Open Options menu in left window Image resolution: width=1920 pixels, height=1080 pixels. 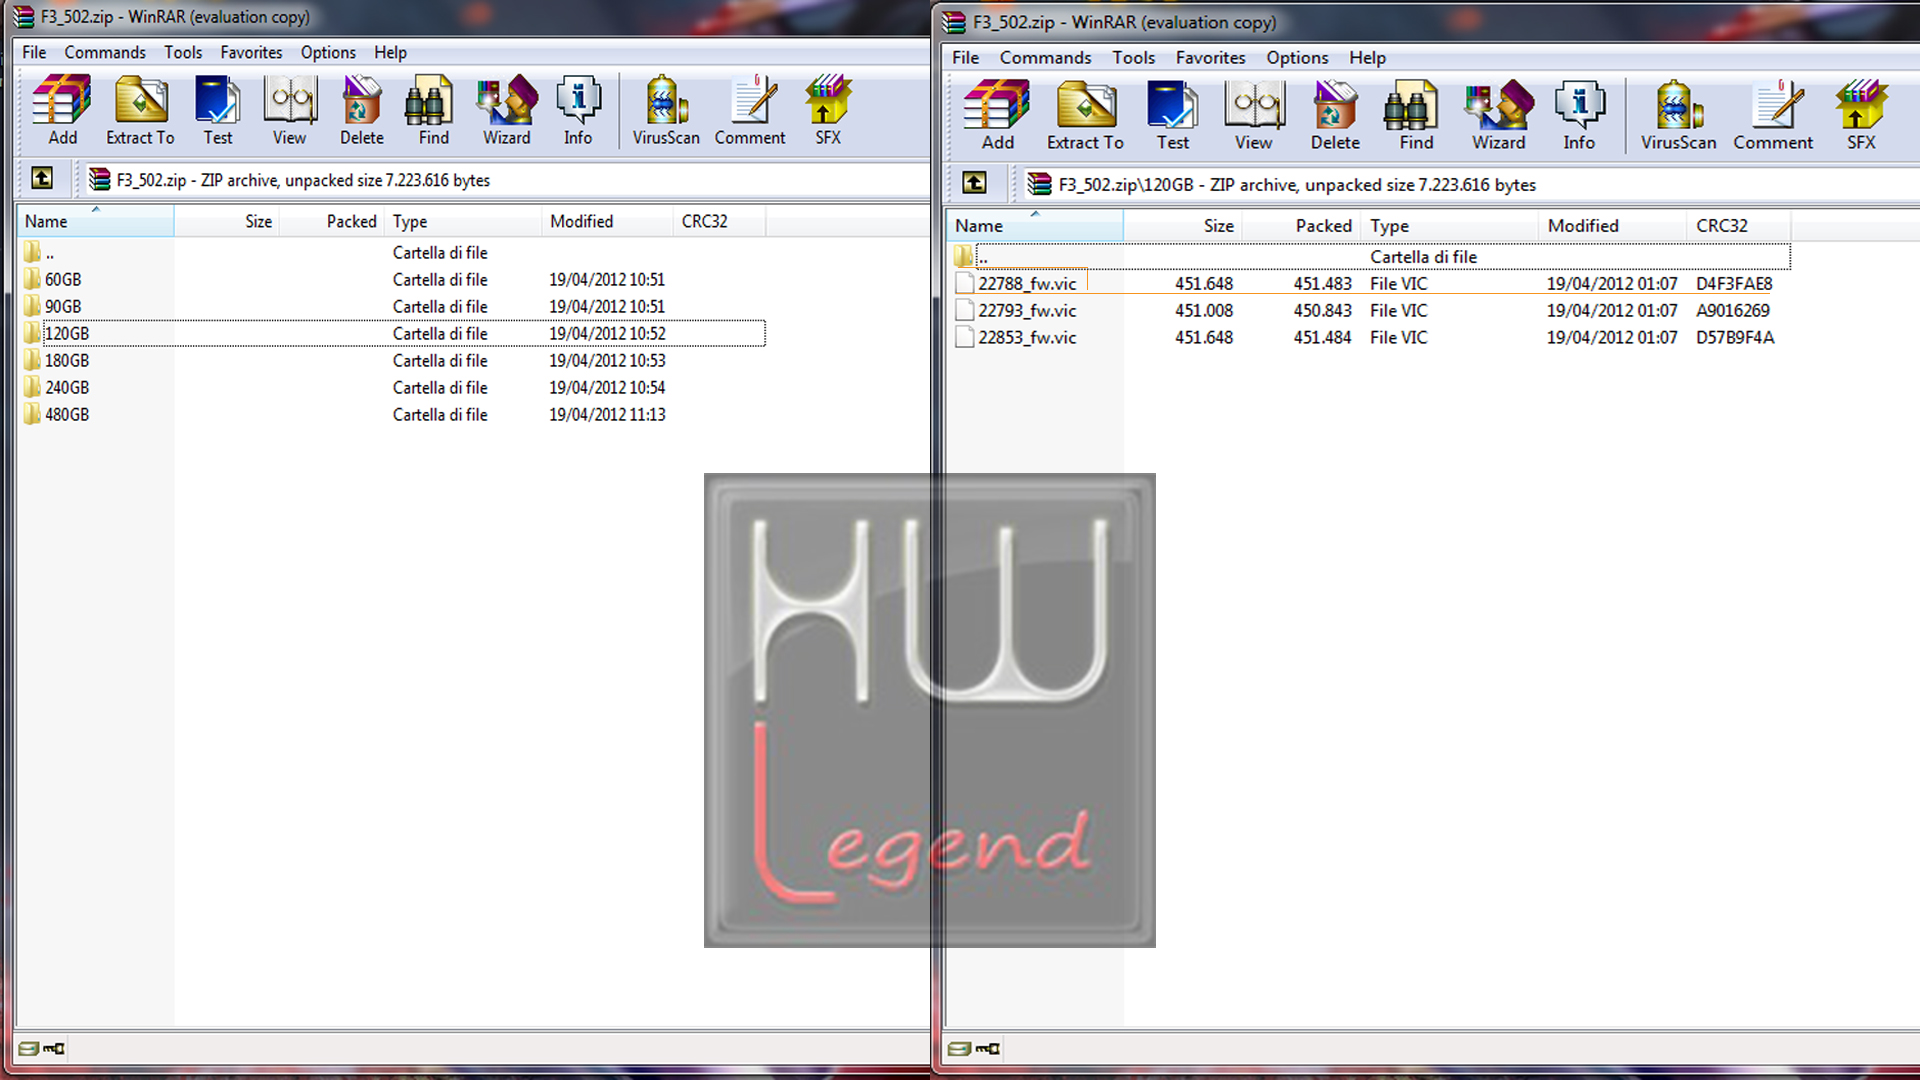(328, 52)
